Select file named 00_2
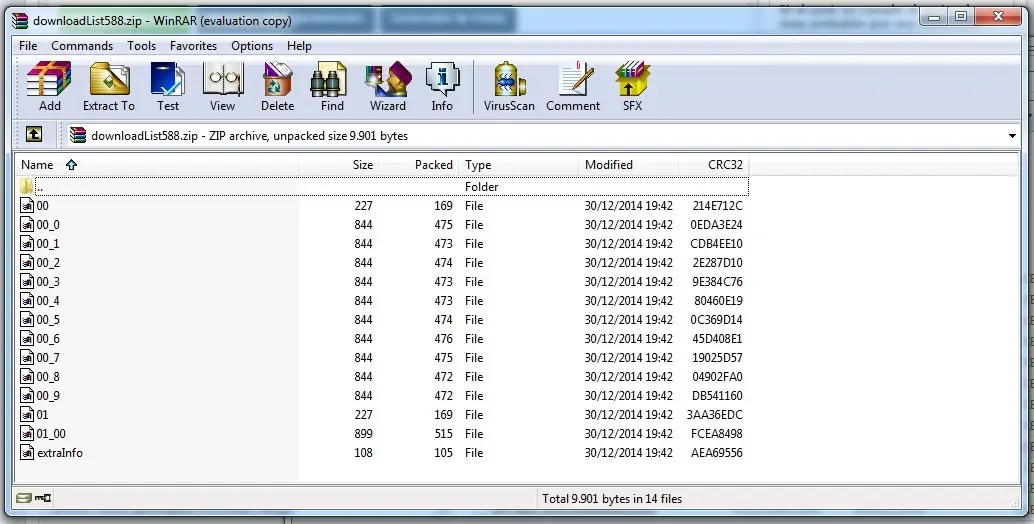1034x524 pixels. coord(47,263)
